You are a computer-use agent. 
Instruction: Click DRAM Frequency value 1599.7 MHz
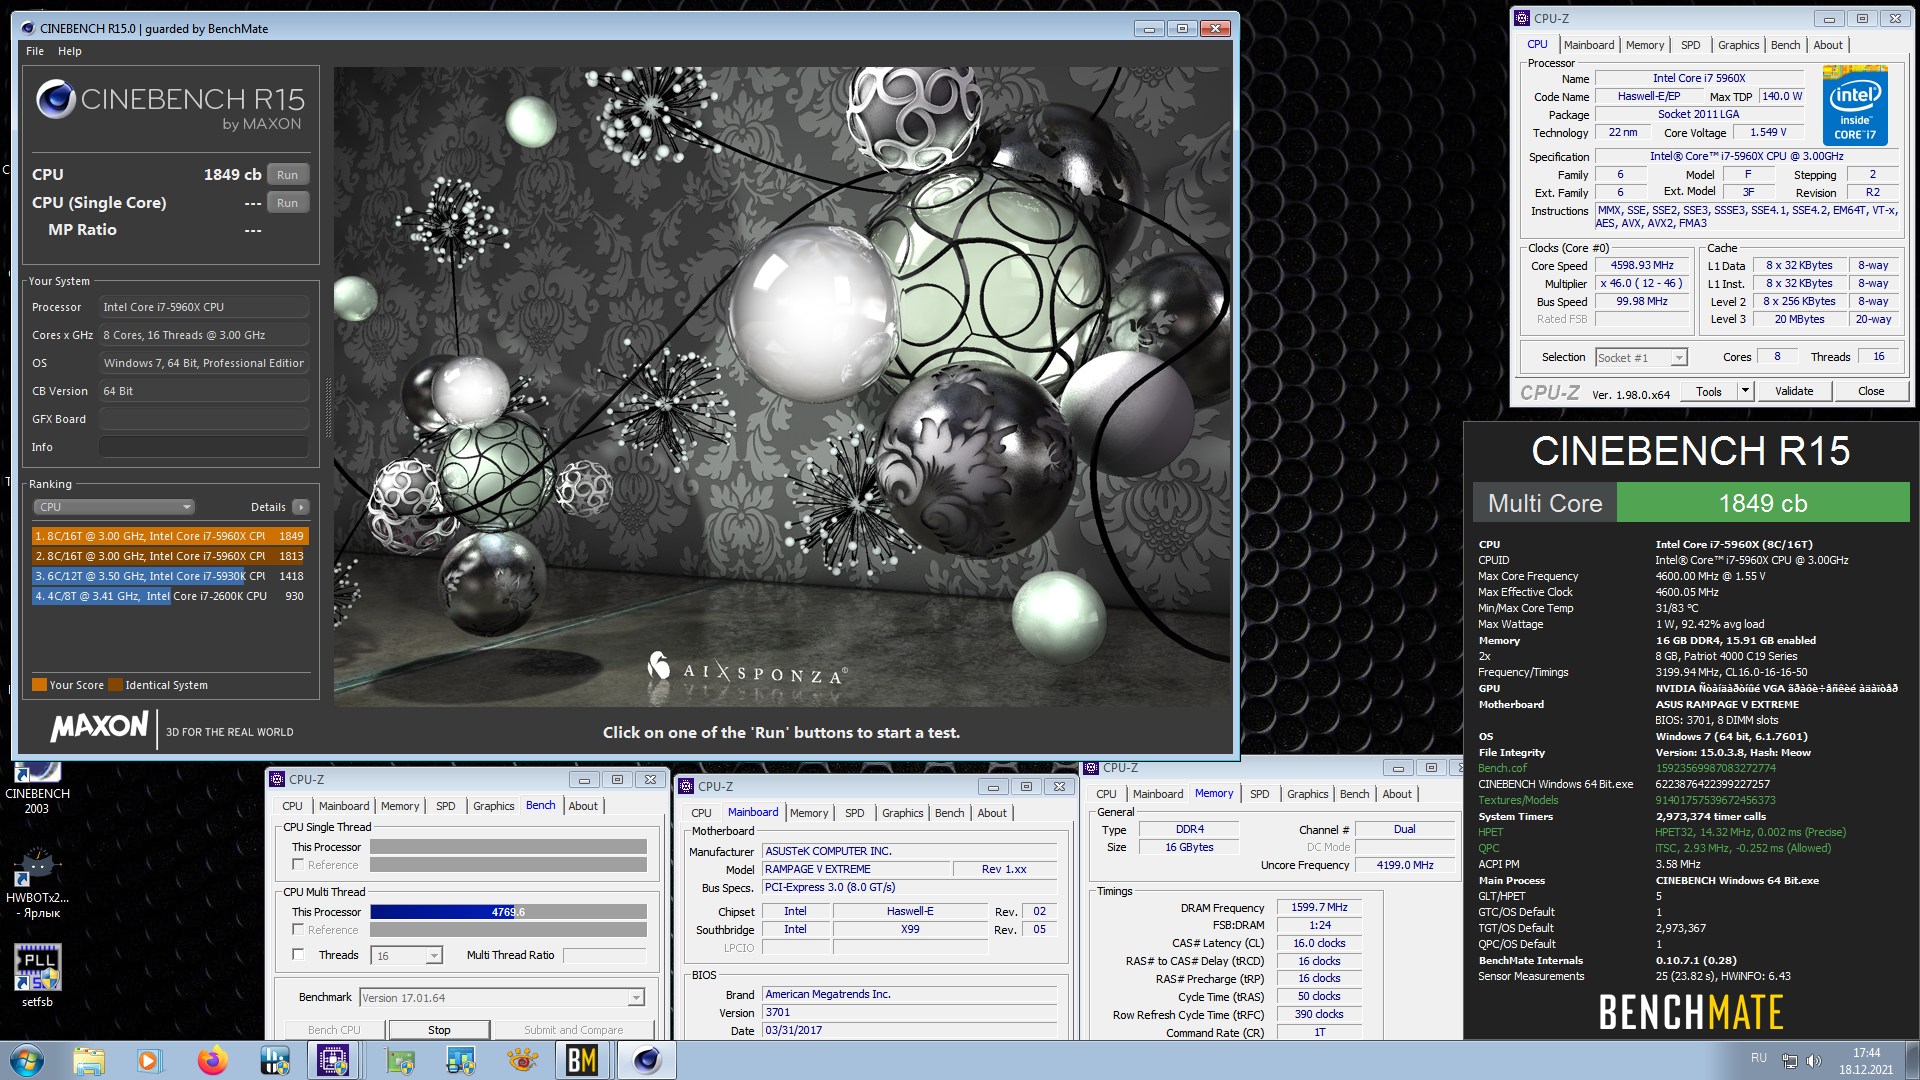[1319, 907]
